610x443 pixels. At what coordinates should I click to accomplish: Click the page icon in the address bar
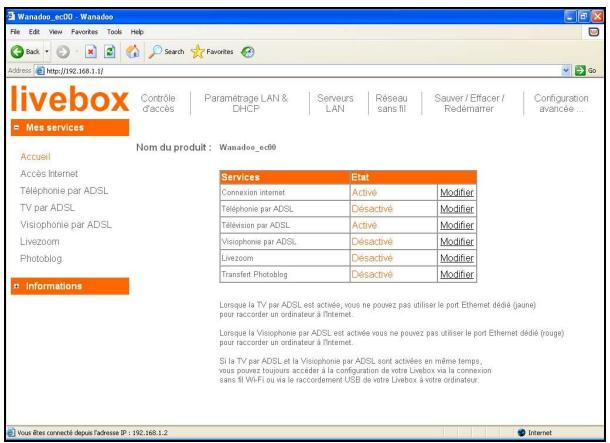pos(40,71)
